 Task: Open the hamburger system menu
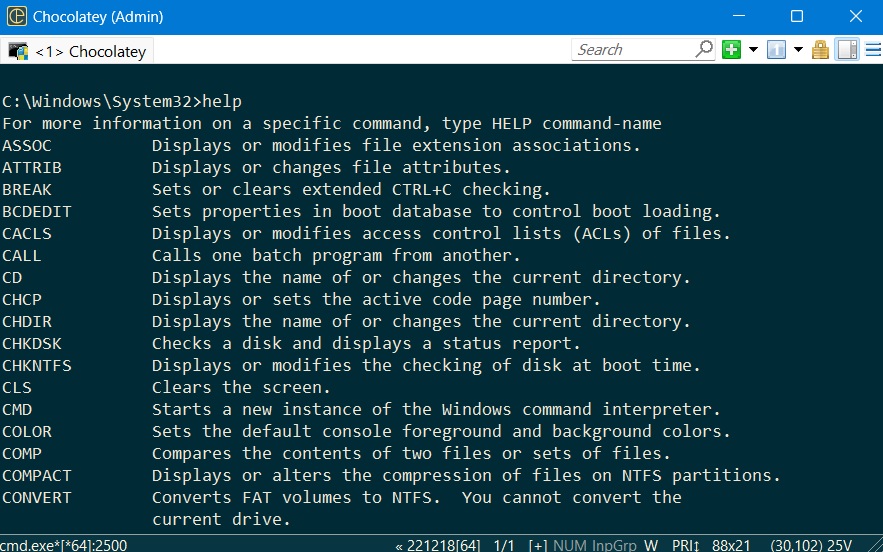point(873,50)
